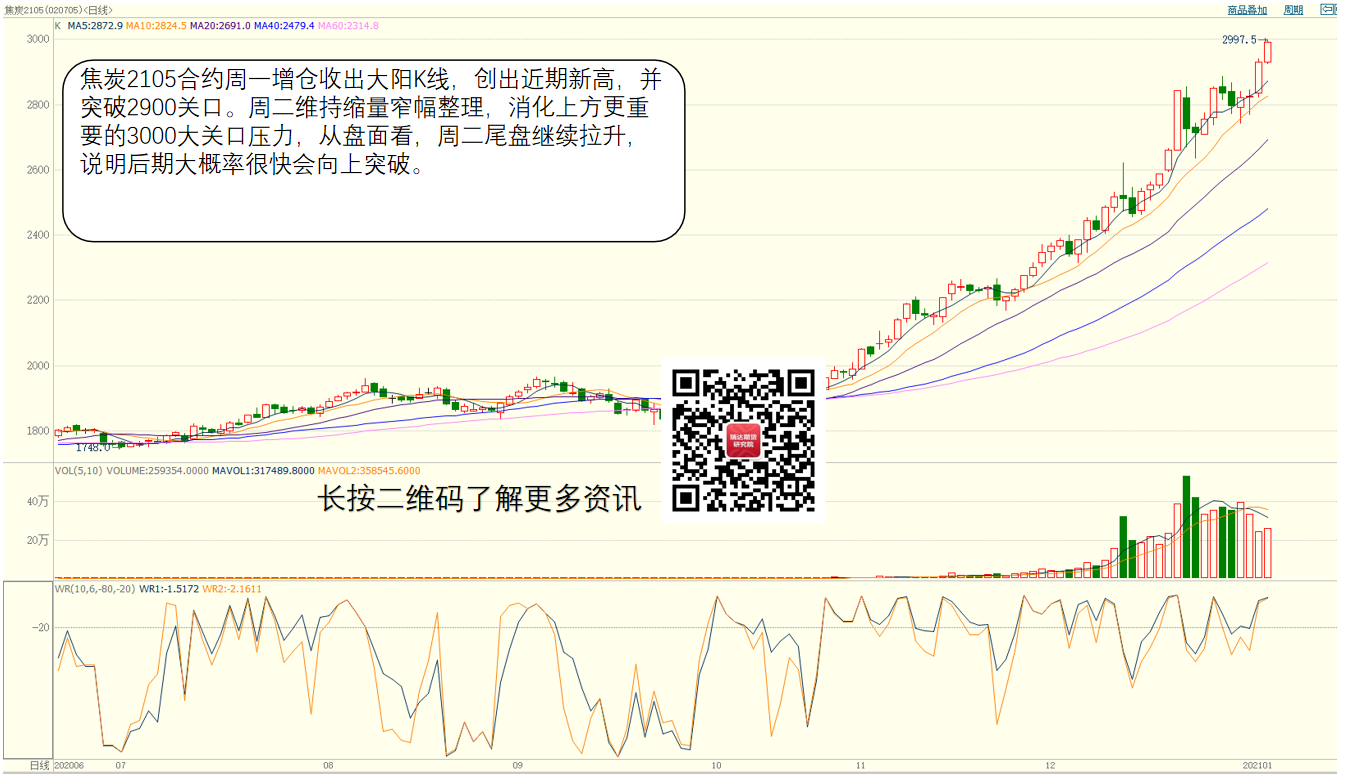Viewport: 1349px width, 775px height.
Task: Select the MA5 moving average label
Action: point(96,25)
